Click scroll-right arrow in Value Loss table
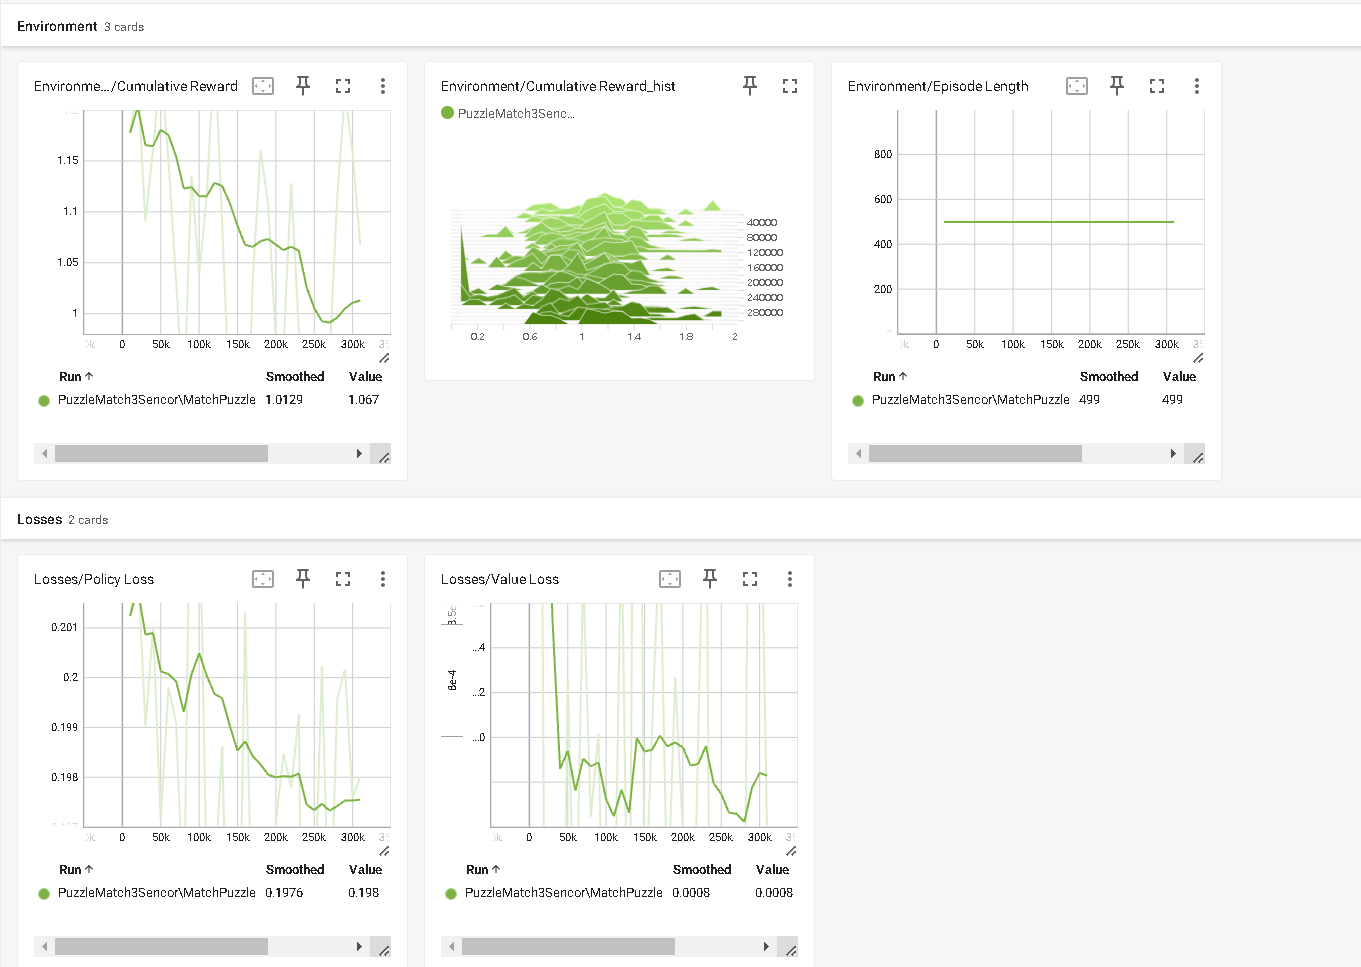This screenshot has height=967, width=1361. 766,947
